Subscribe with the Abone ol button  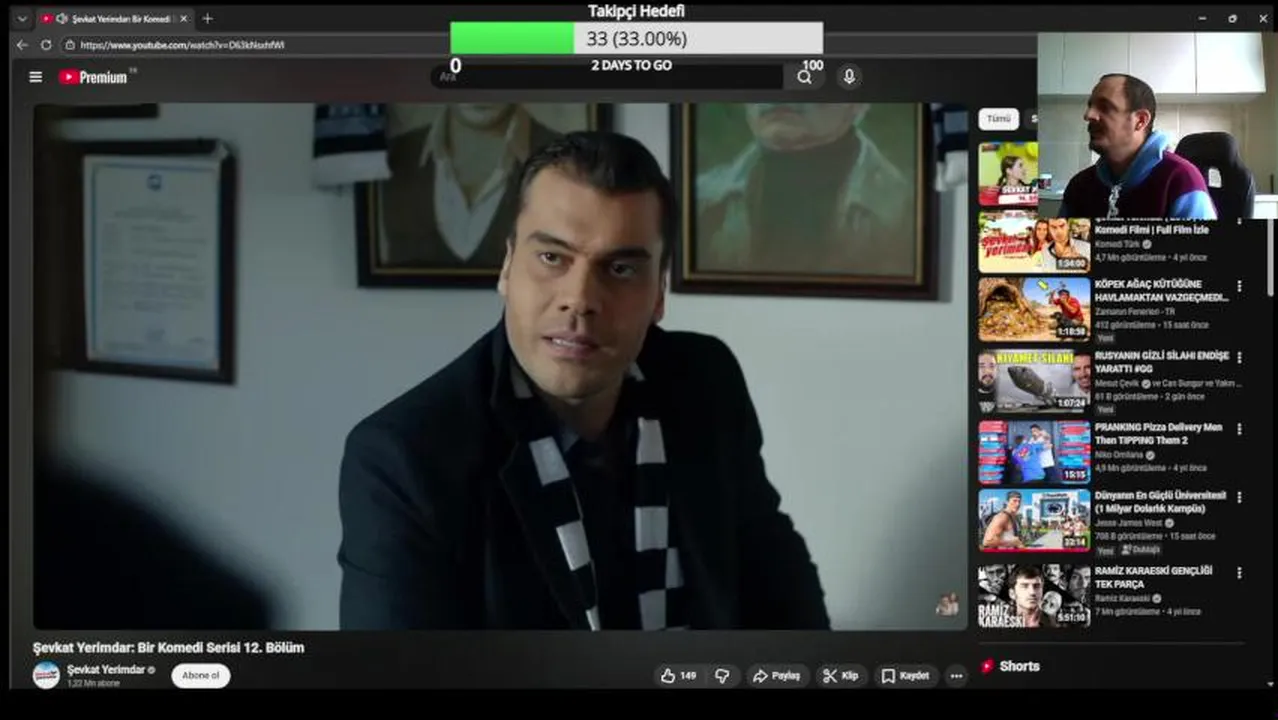point(201,676)
